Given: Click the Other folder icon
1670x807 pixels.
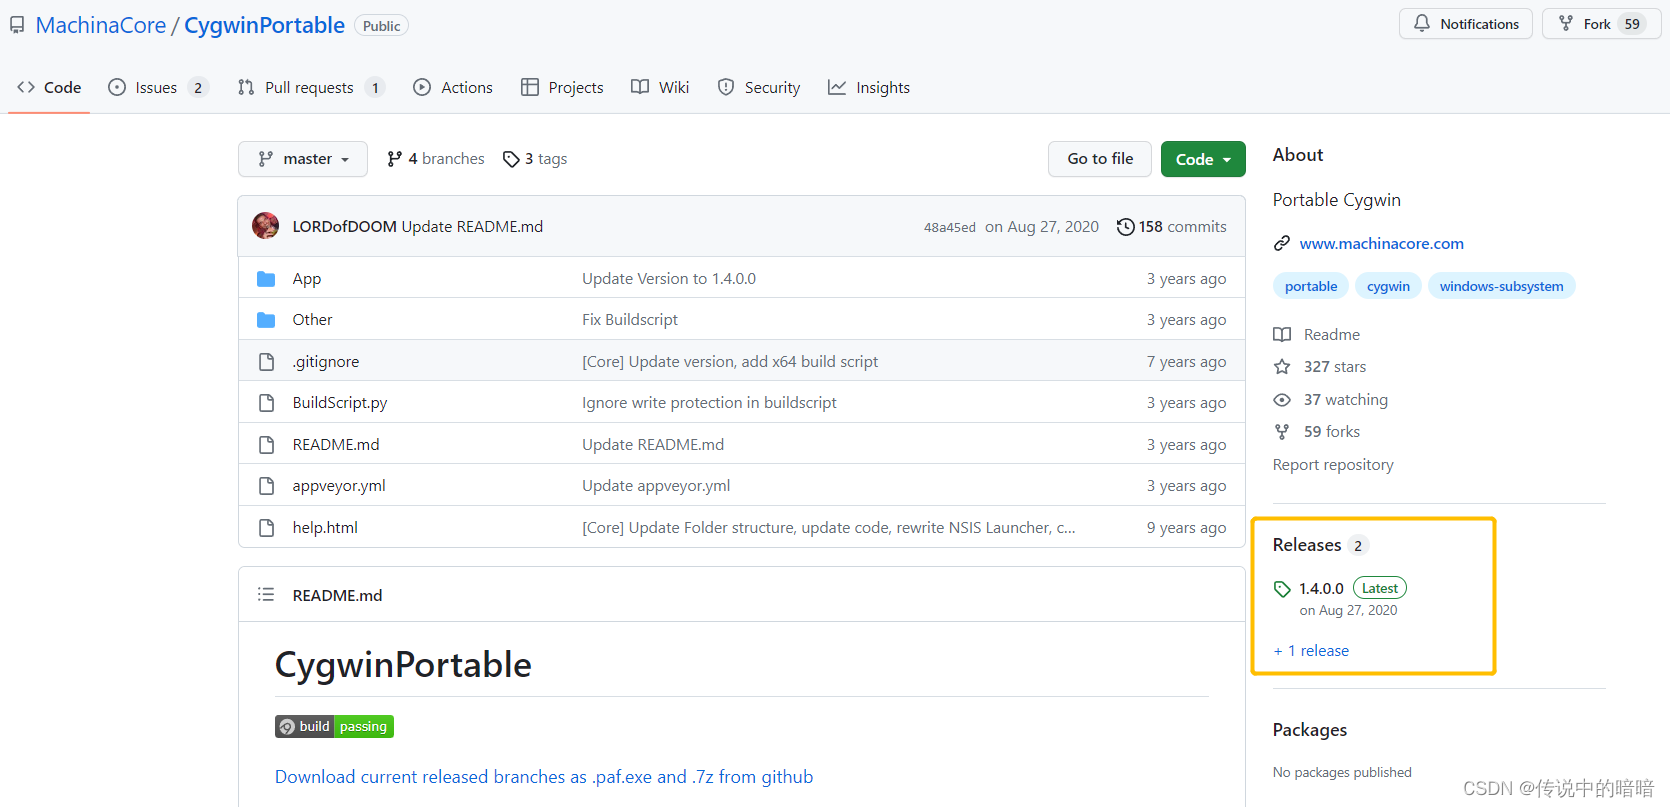Looking at the screenshot, I should (266, 320).
